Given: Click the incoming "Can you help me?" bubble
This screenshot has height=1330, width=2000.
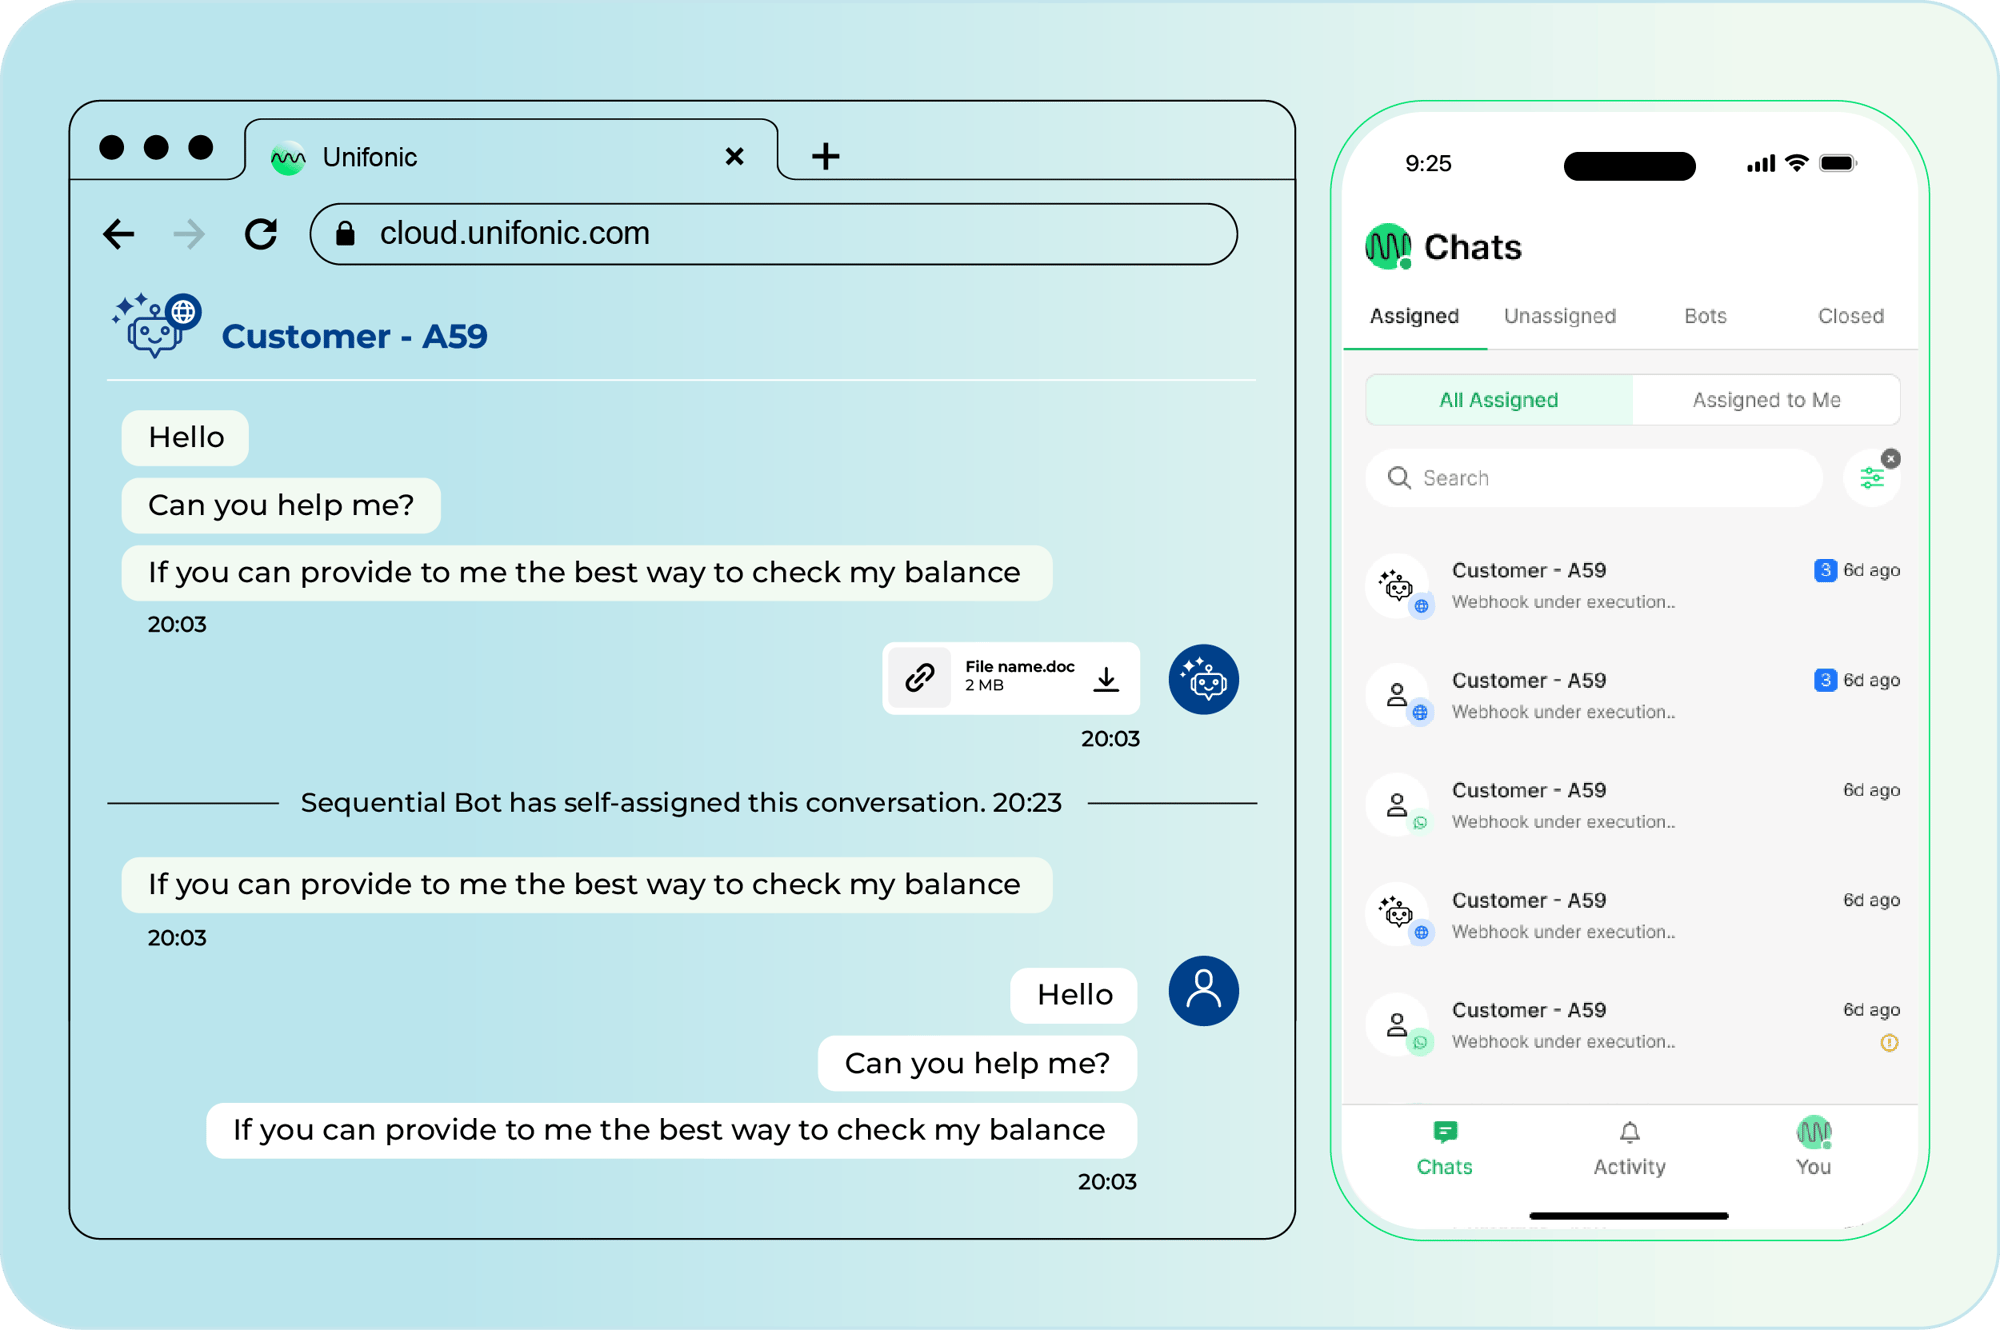Looking at the screenshot, I should coord(281,505).
